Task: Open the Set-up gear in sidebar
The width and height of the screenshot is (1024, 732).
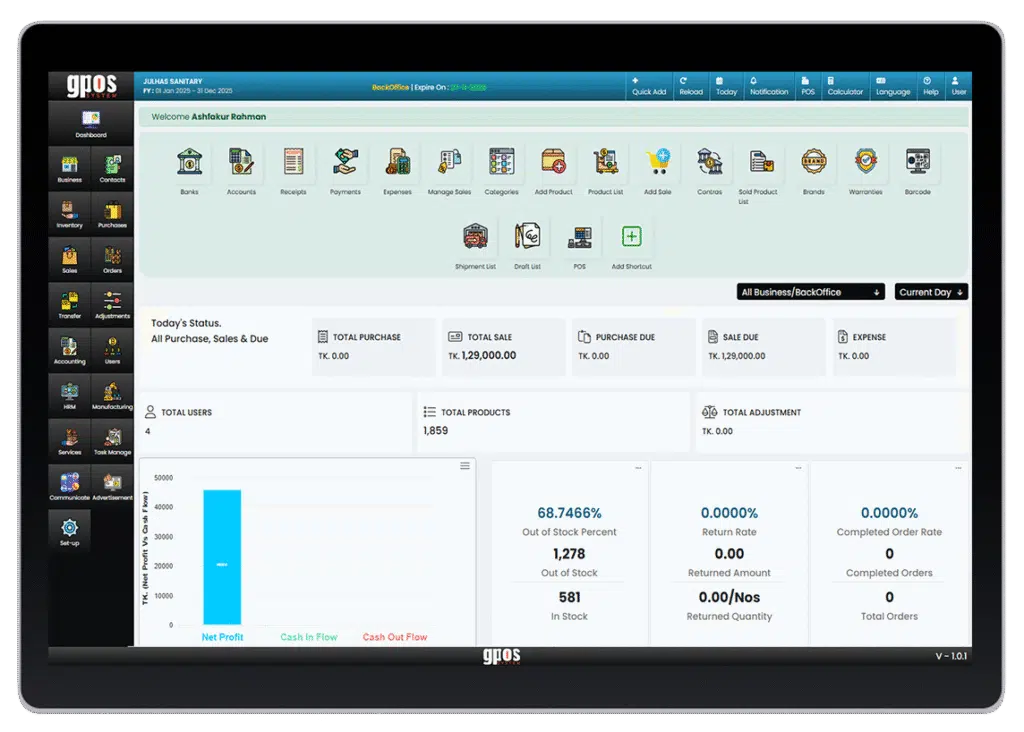Action: [69, 530]
